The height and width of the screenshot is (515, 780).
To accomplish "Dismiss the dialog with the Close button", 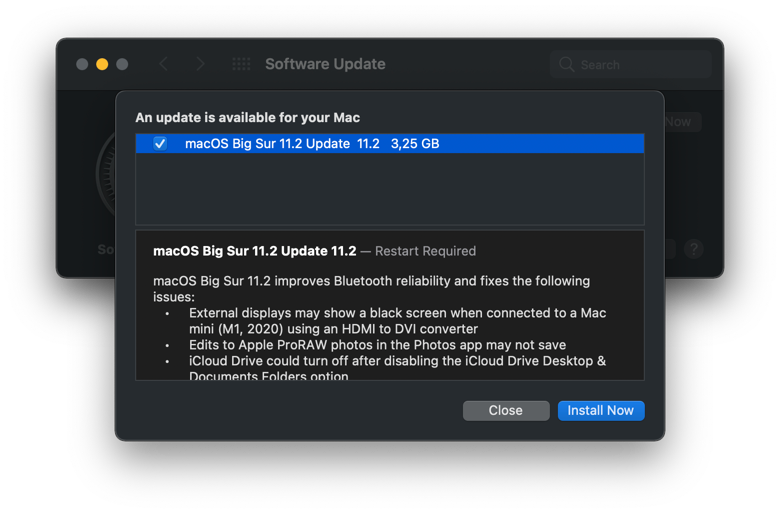I will [x=505, y=410].
